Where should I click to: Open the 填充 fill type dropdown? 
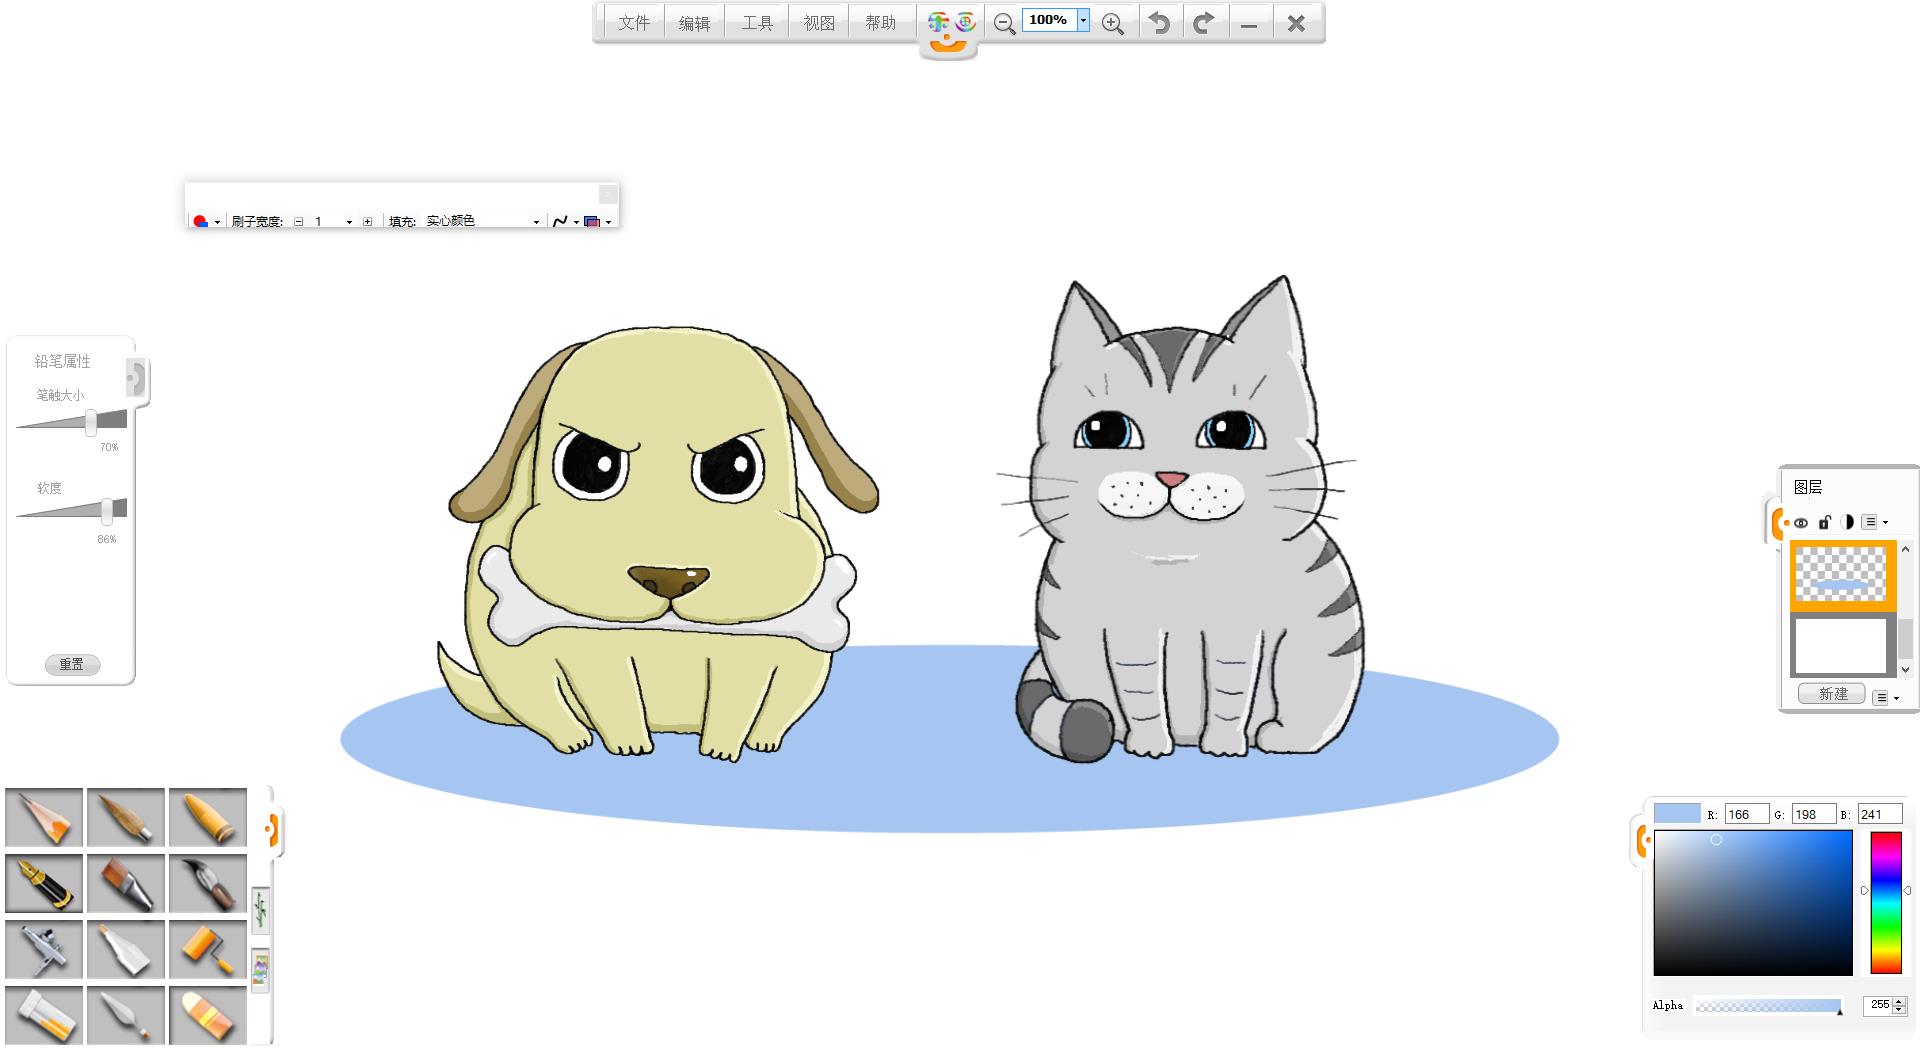pos(536,222)
